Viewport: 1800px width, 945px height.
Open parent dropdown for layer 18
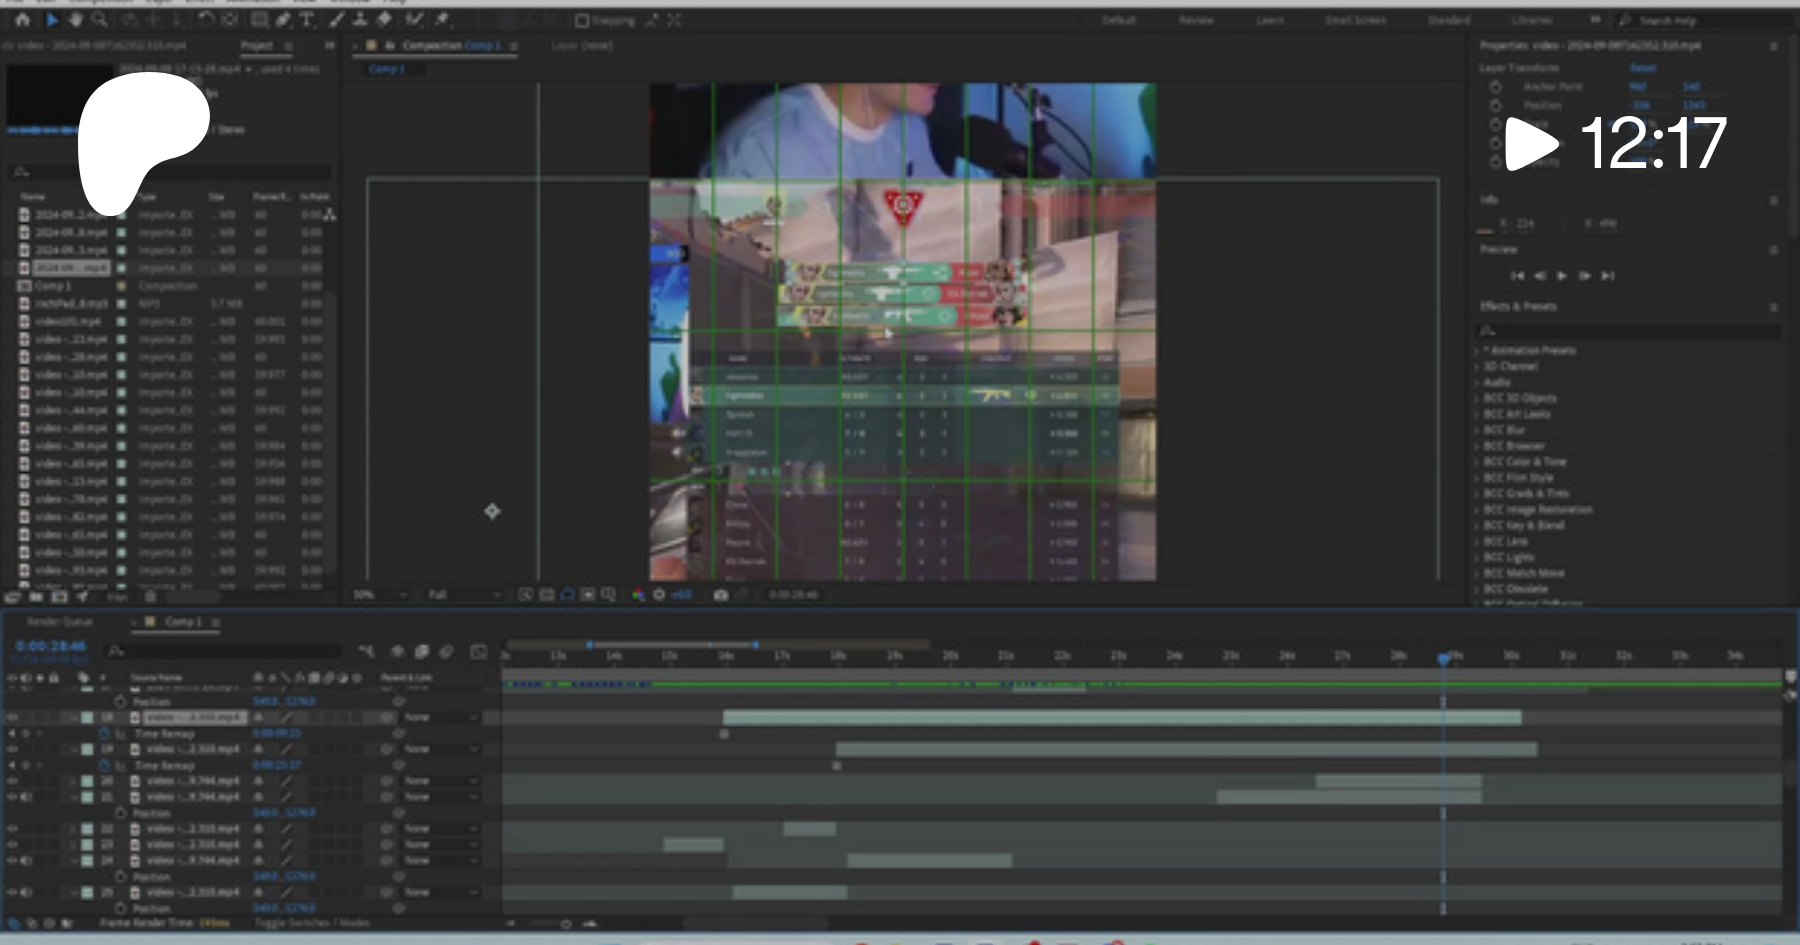pos(440,717)
